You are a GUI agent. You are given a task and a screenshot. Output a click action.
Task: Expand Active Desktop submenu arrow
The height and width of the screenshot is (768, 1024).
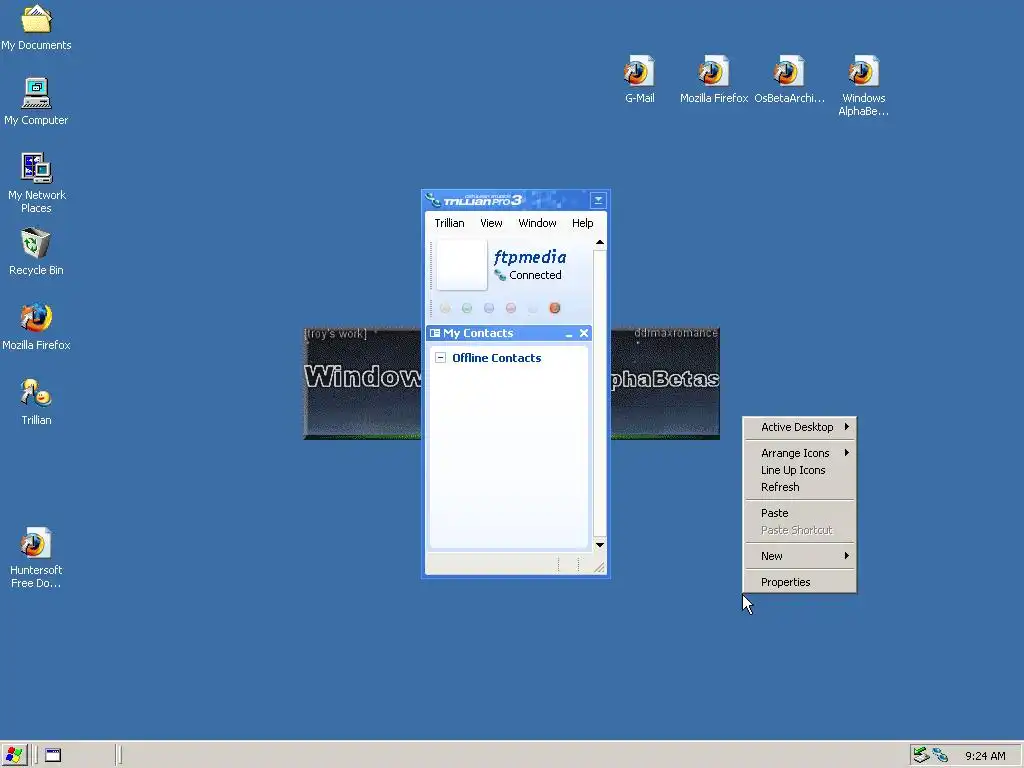pos(846,426)
